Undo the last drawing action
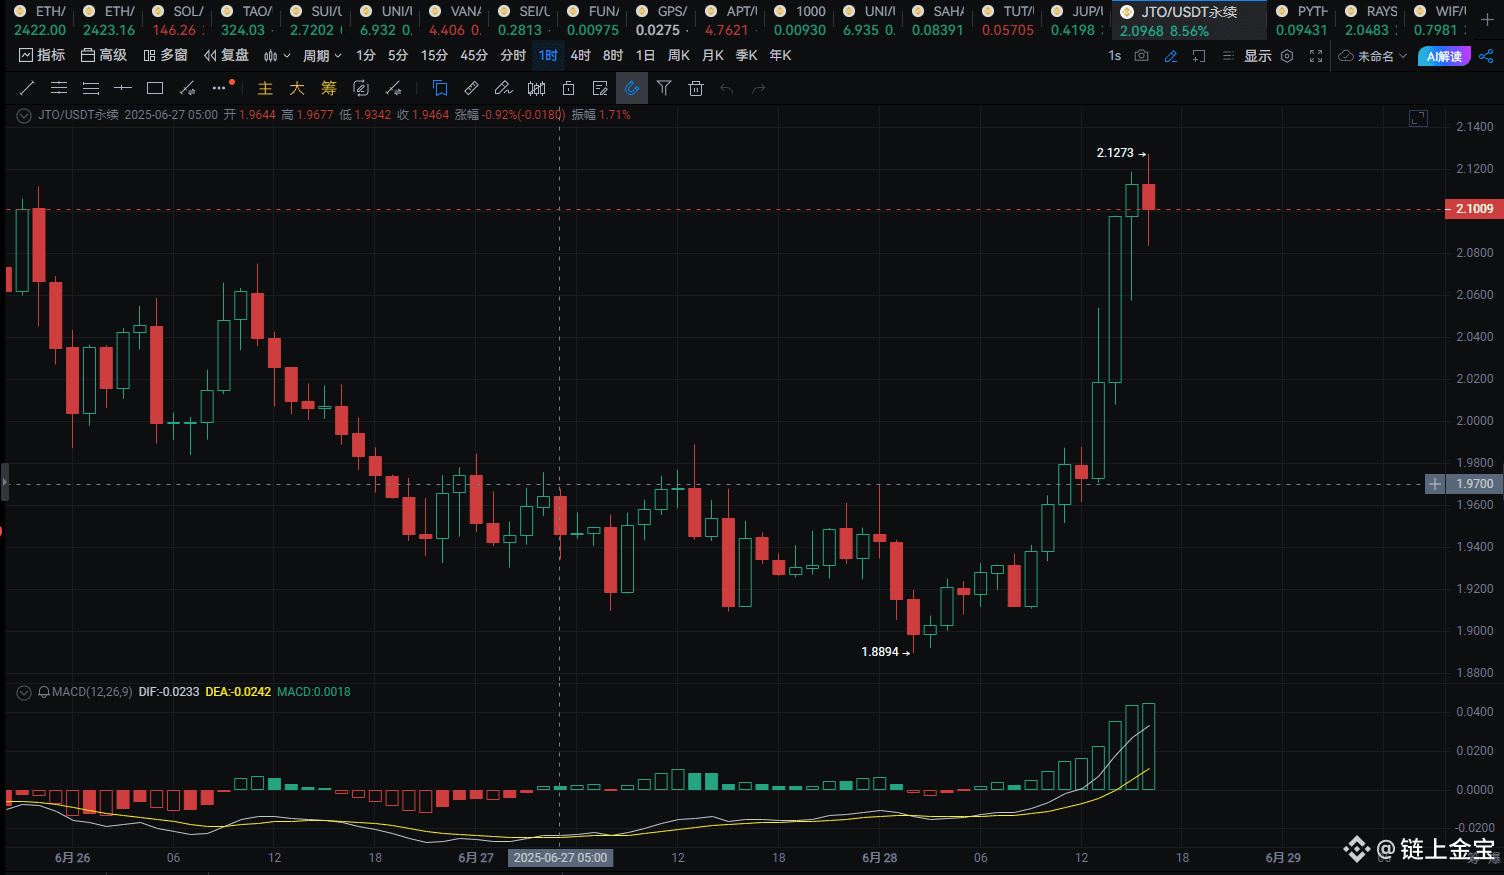This screenshot has width=1504, height=875. pyautogui.click(x=727, y=88)
